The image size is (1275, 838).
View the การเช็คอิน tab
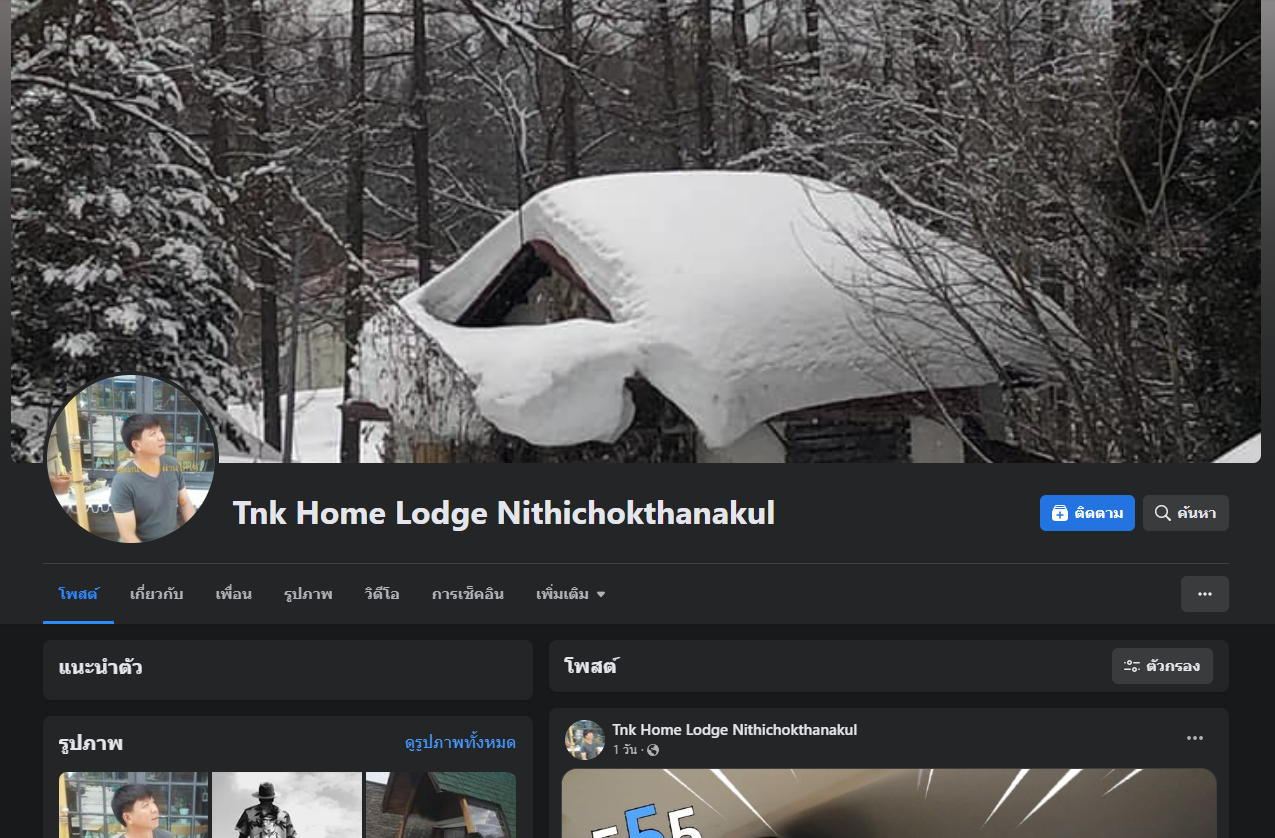click(468, 594)
